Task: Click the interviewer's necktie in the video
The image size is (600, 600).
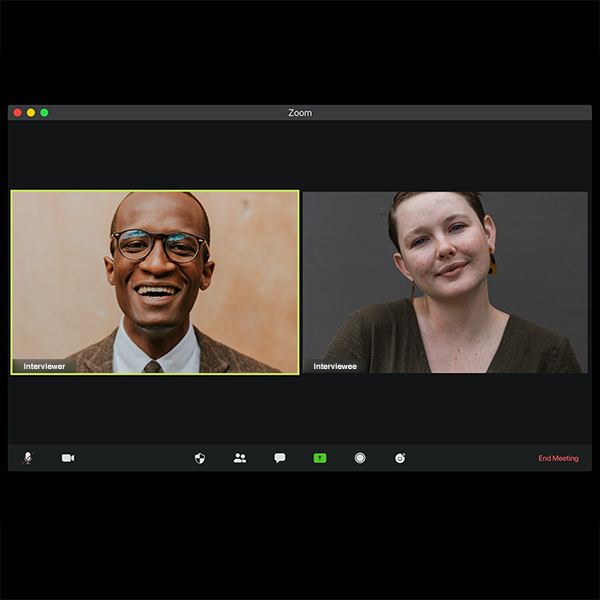Action: [152, 367]
